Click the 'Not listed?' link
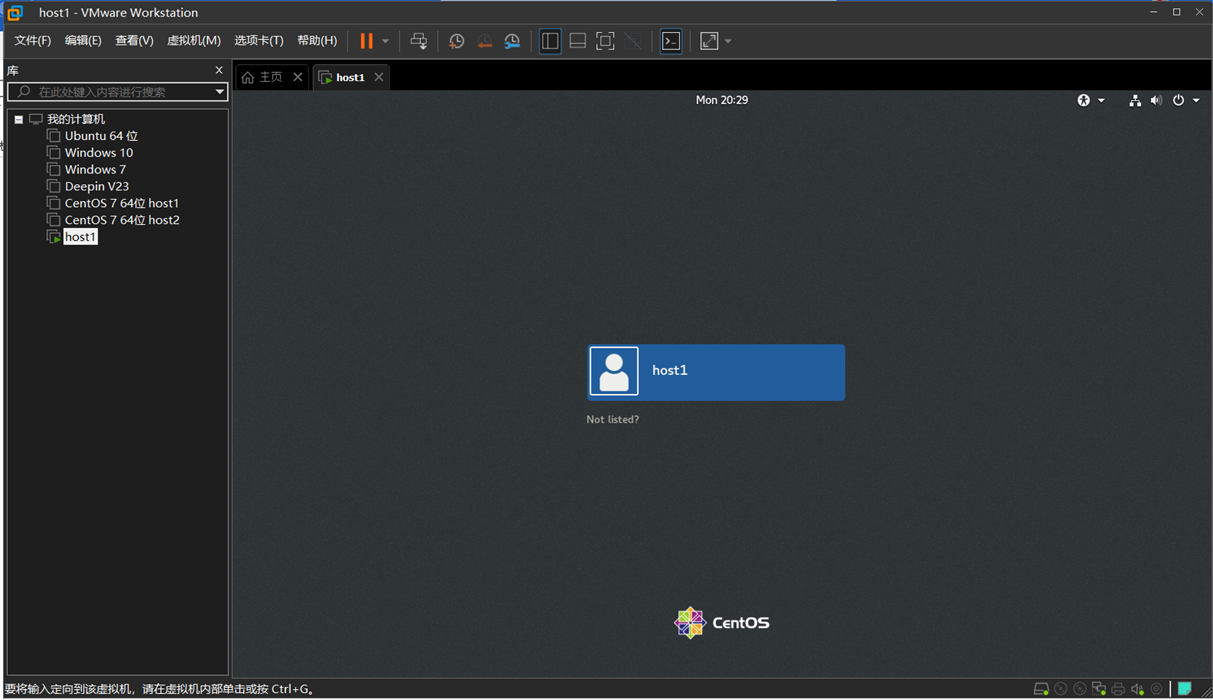Viewport: 1213px width, 700px height. [x=612, y=419]
